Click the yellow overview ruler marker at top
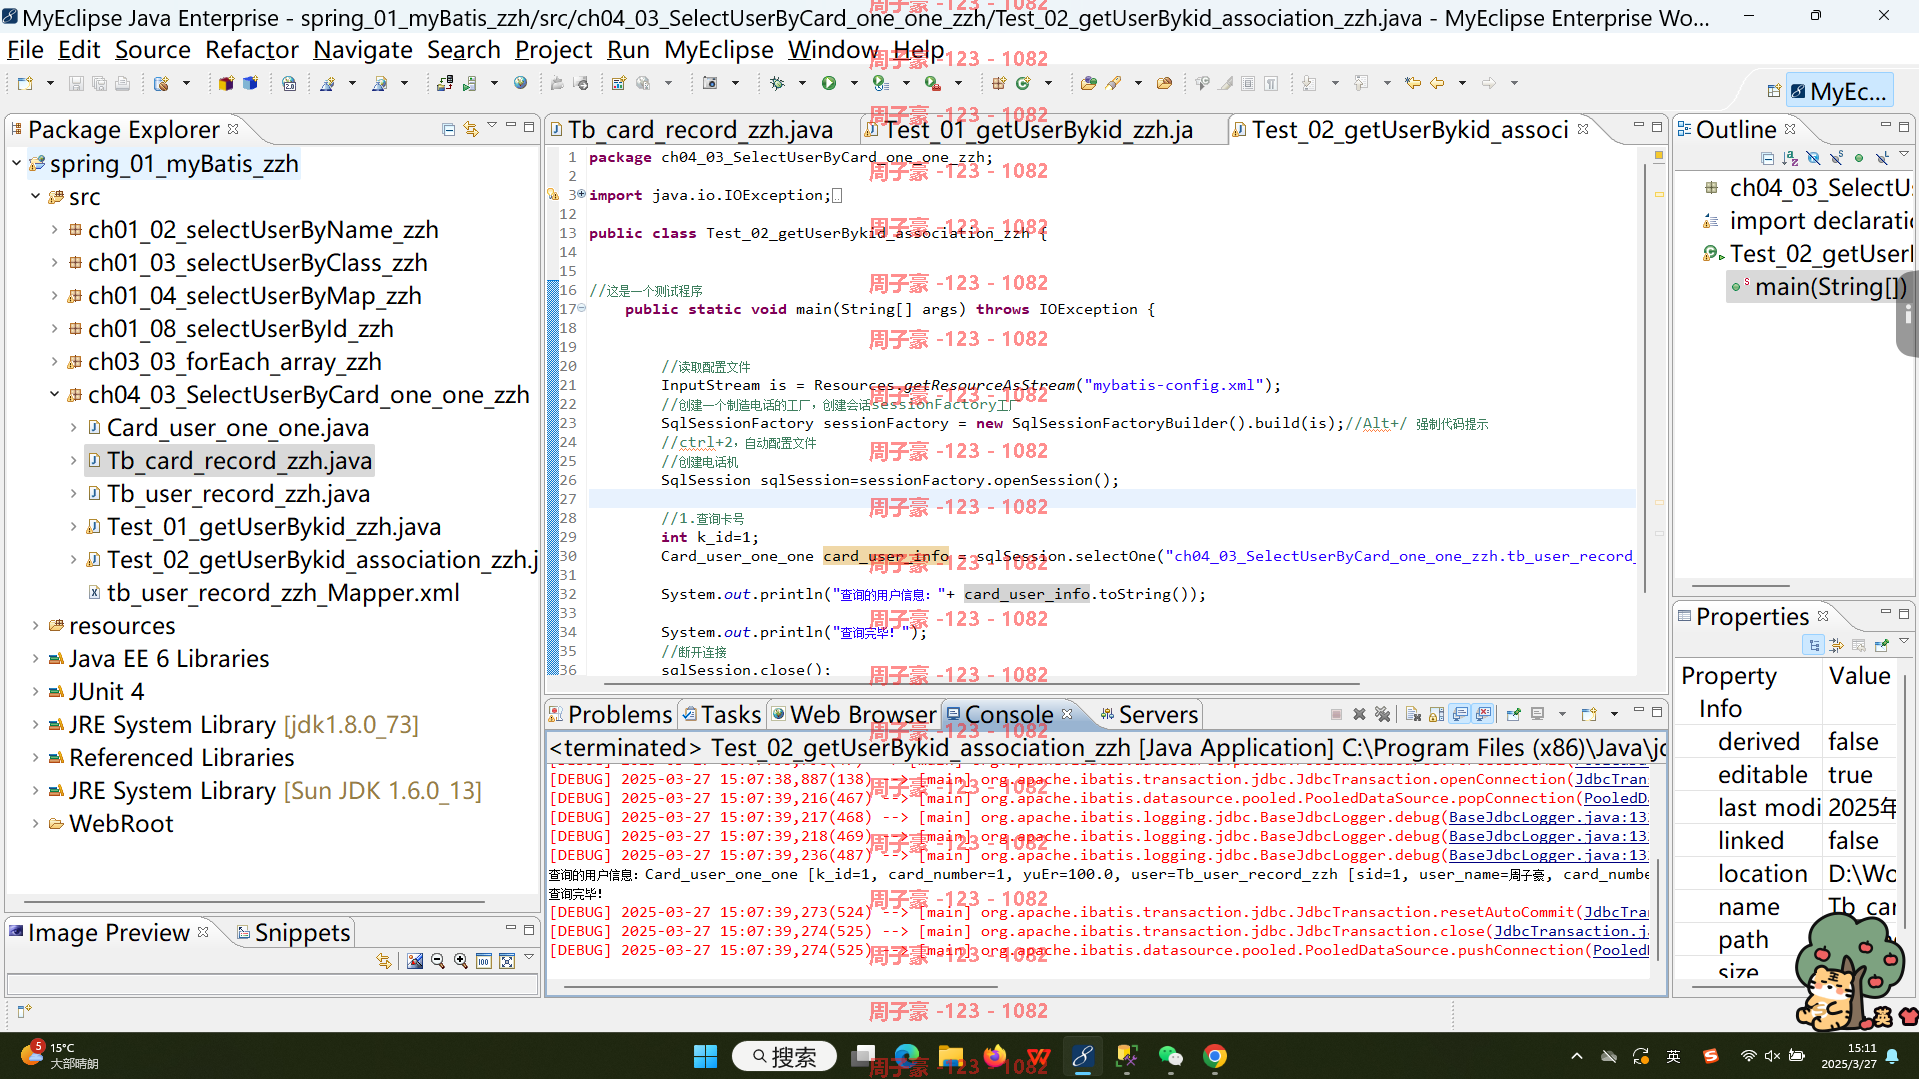The width and height of the screenshot is (1919, 1079). click(x=1658, y=155)
